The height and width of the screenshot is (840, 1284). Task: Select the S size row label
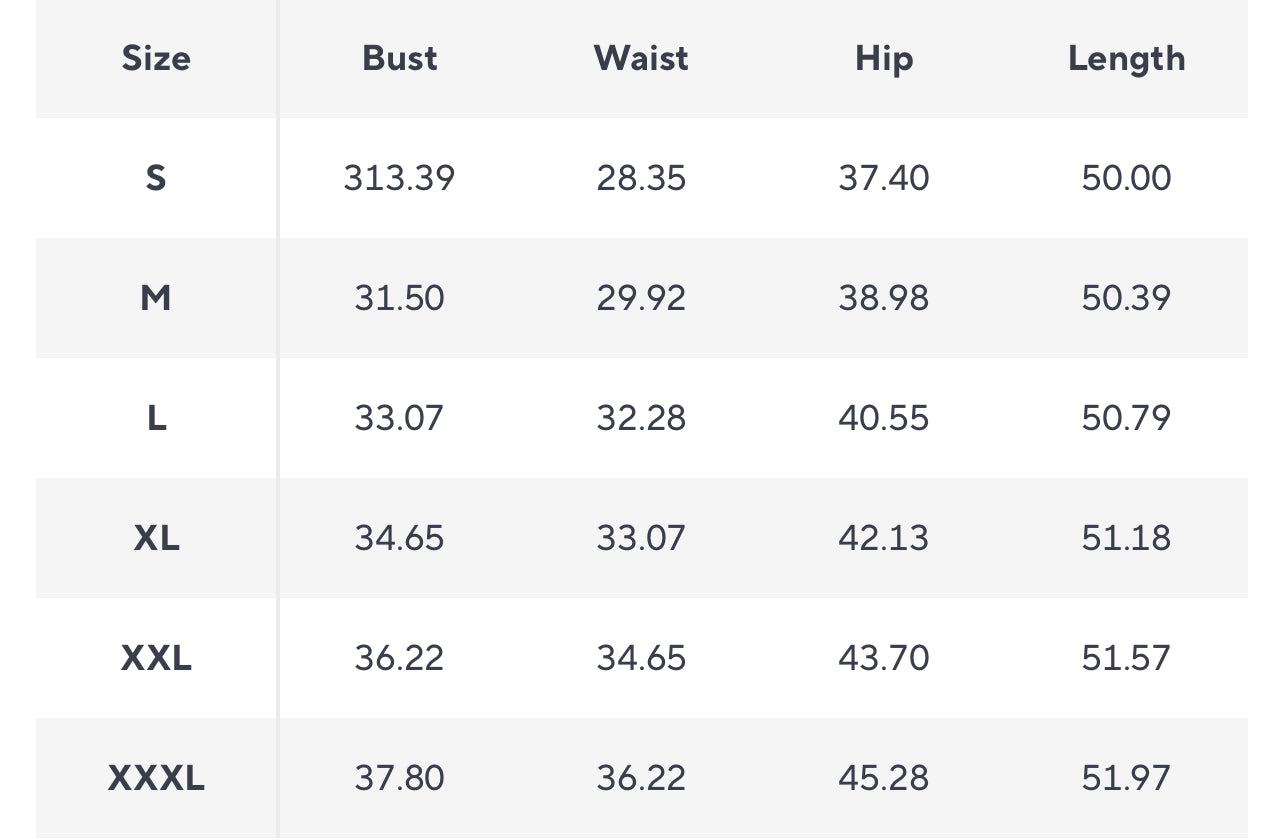point(156,178)
